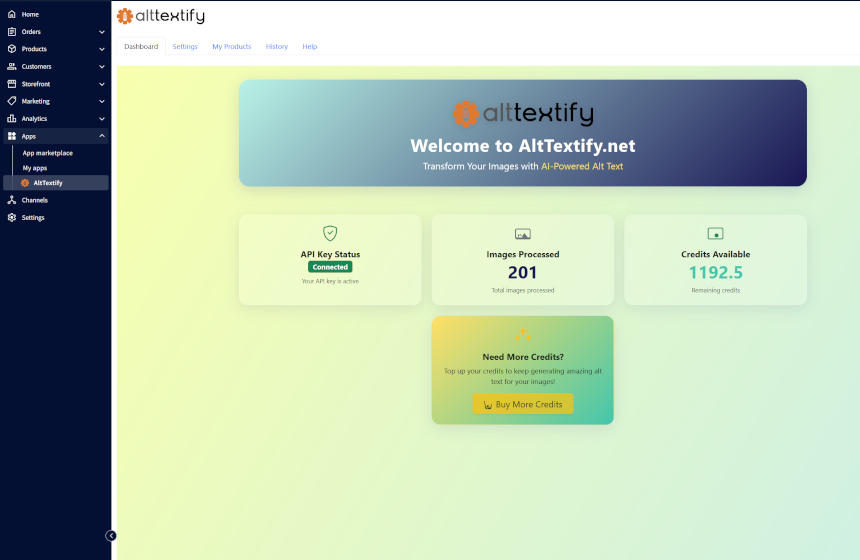Click the Orders label in sidebar

point(31,32)
